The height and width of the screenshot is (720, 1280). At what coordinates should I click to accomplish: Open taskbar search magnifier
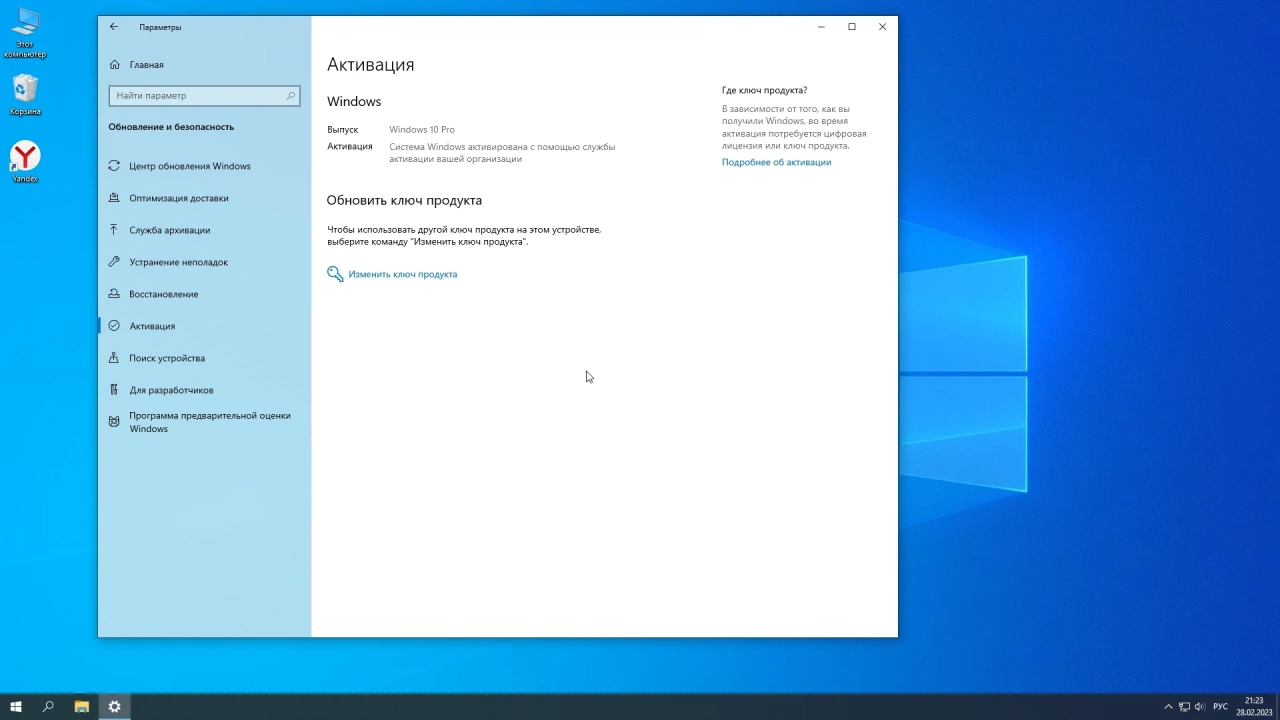(x=48, y=707)
